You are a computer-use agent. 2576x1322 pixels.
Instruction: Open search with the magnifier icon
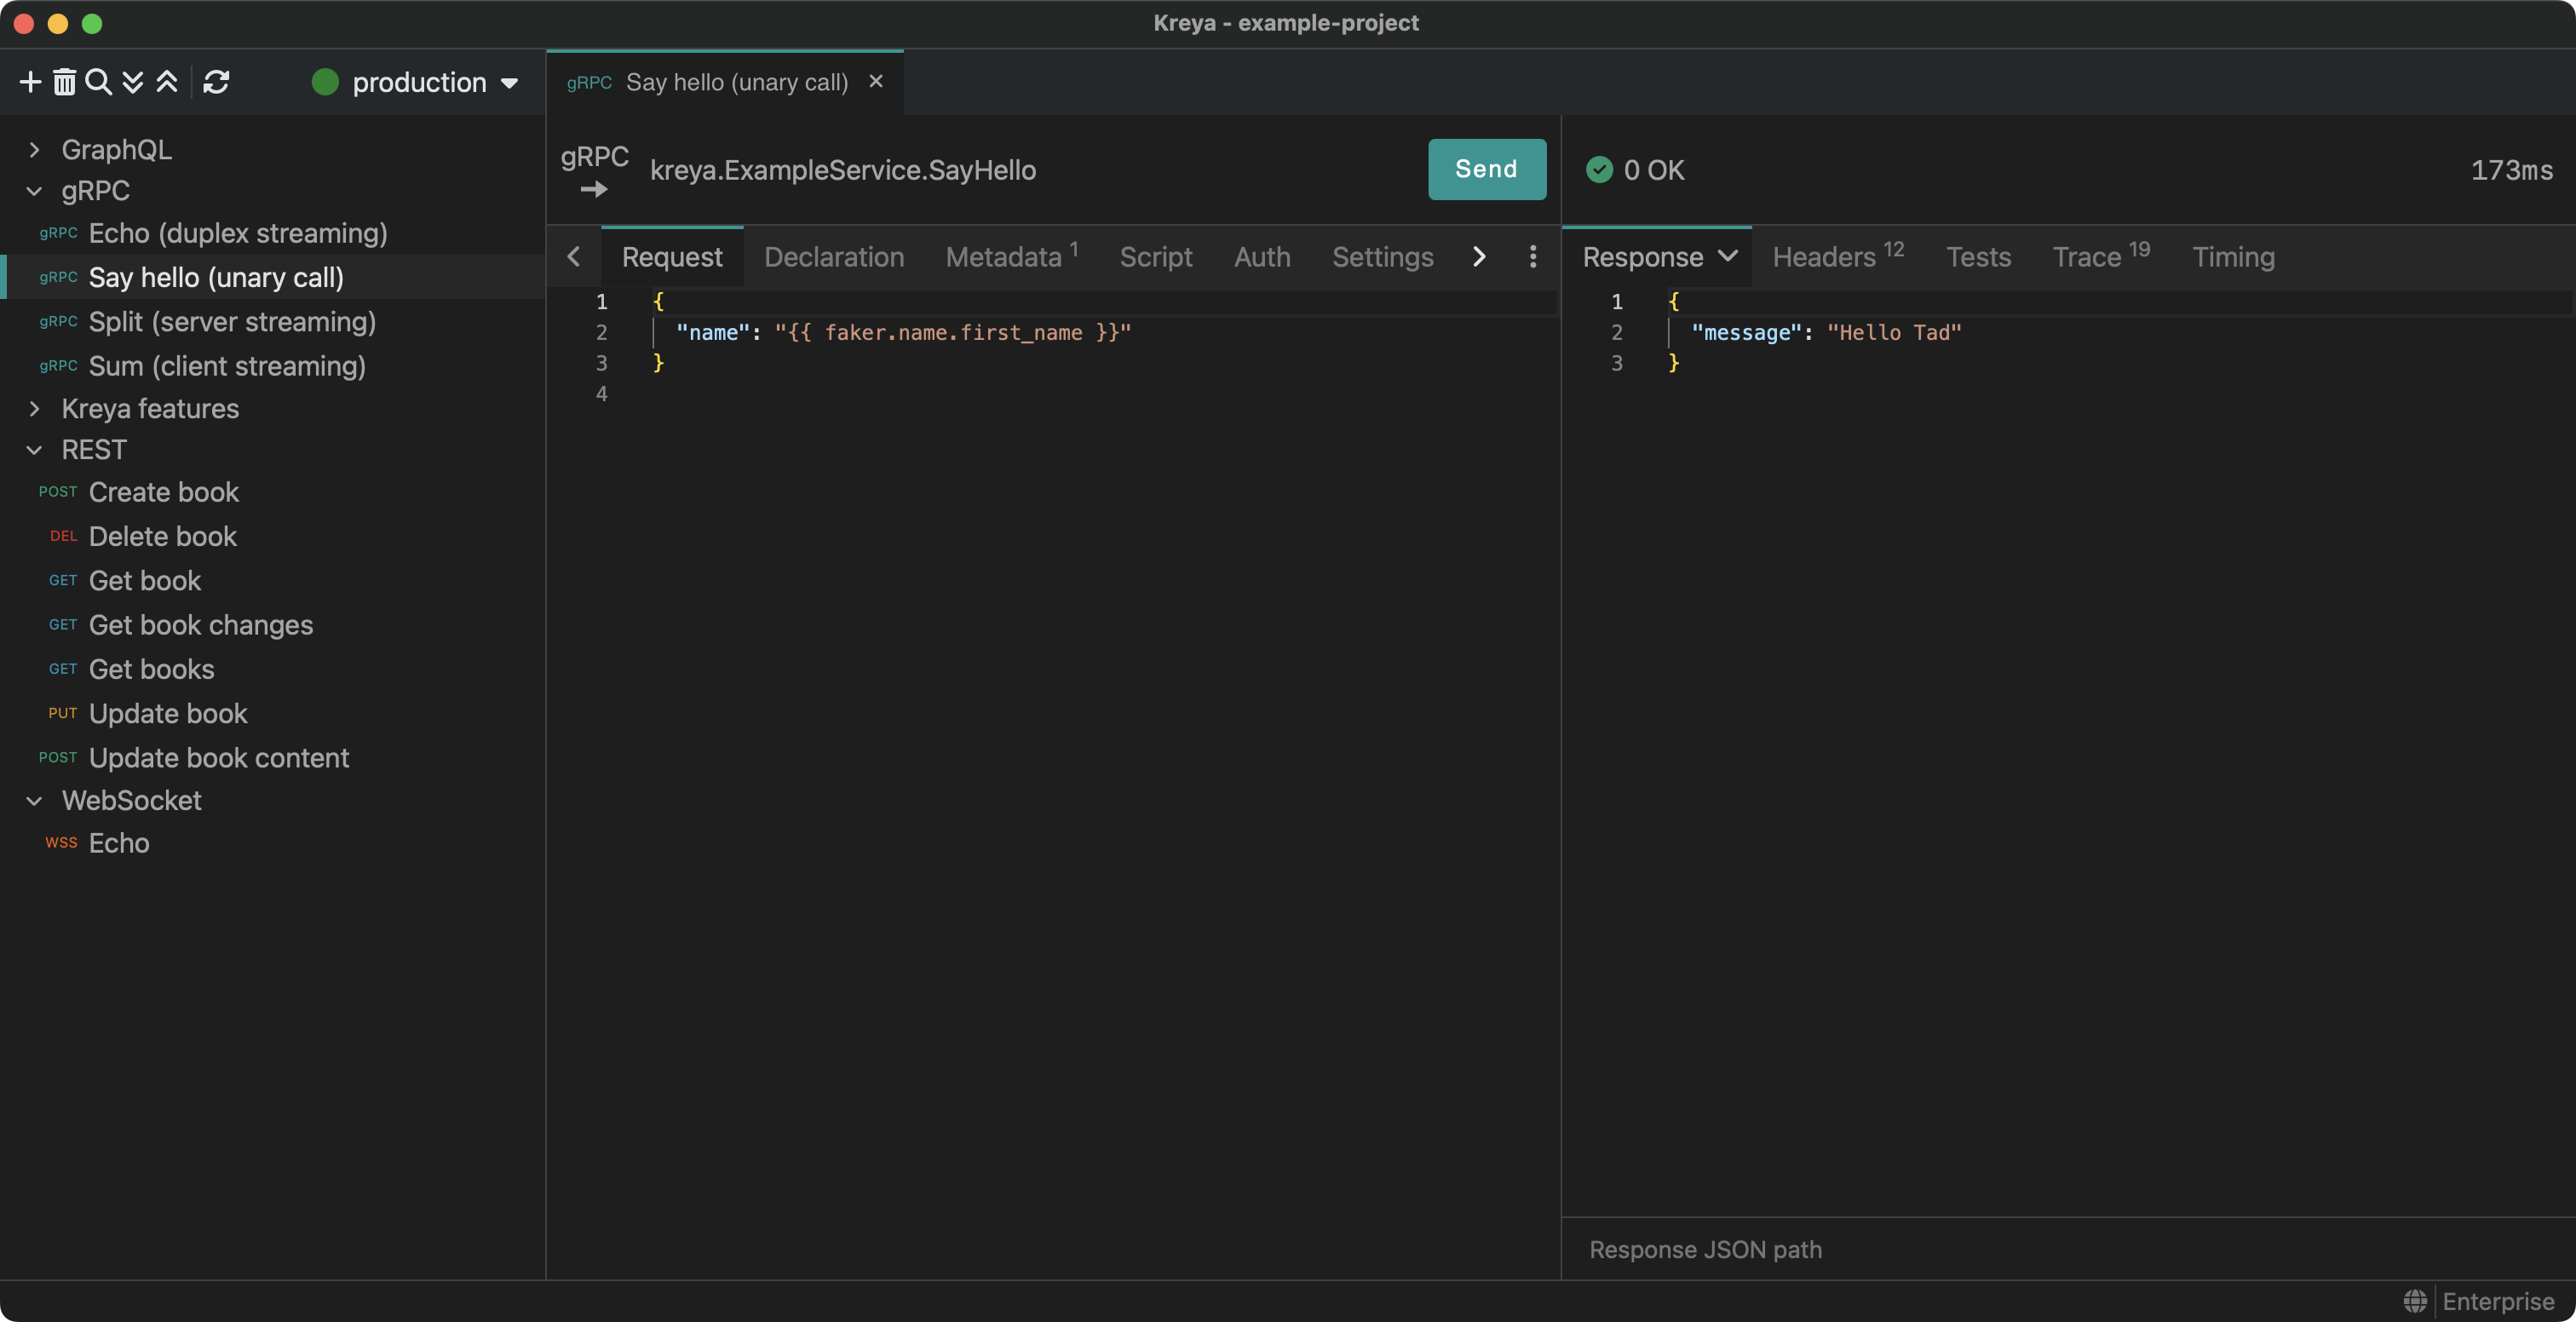[x=98, y=82]
